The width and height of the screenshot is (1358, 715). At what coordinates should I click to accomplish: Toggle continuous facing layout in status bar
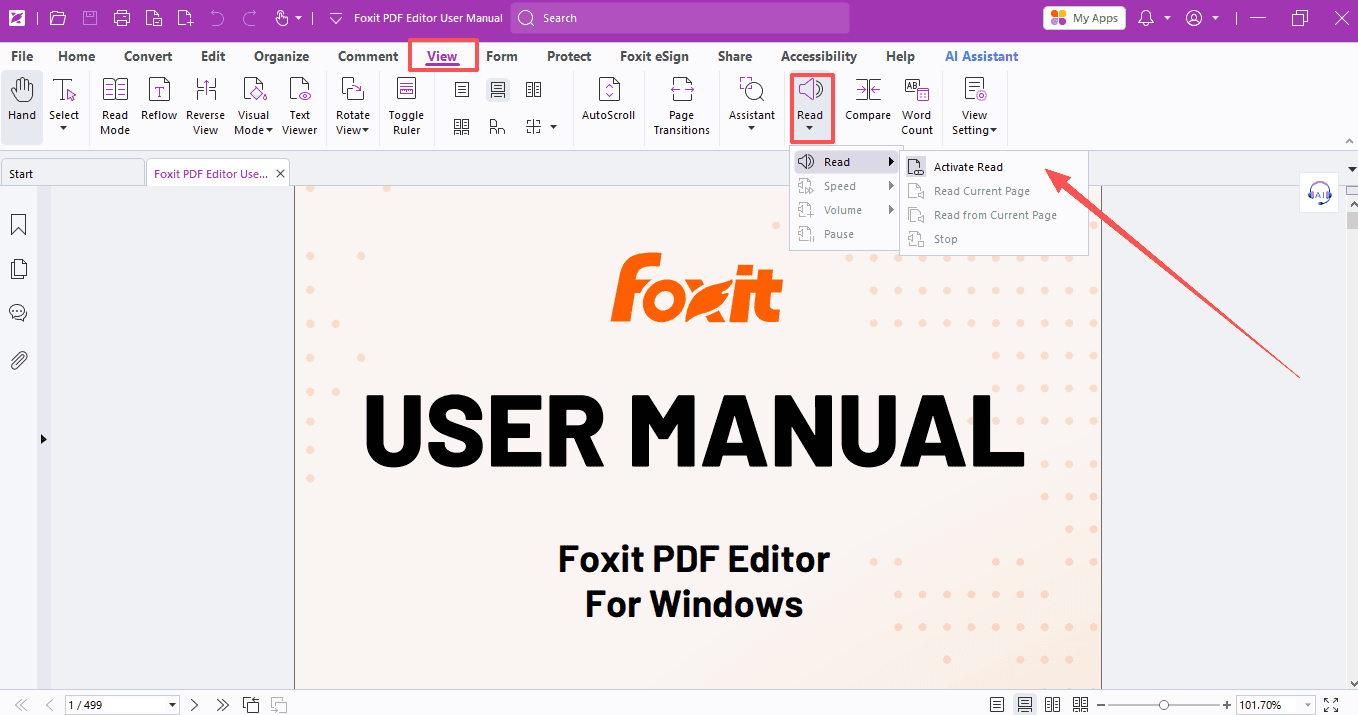click(1080, 705)
